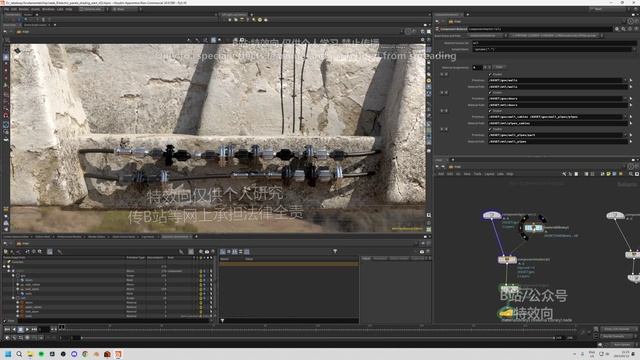
Task: Open the Windows Start menu
Action: (8, 354)
